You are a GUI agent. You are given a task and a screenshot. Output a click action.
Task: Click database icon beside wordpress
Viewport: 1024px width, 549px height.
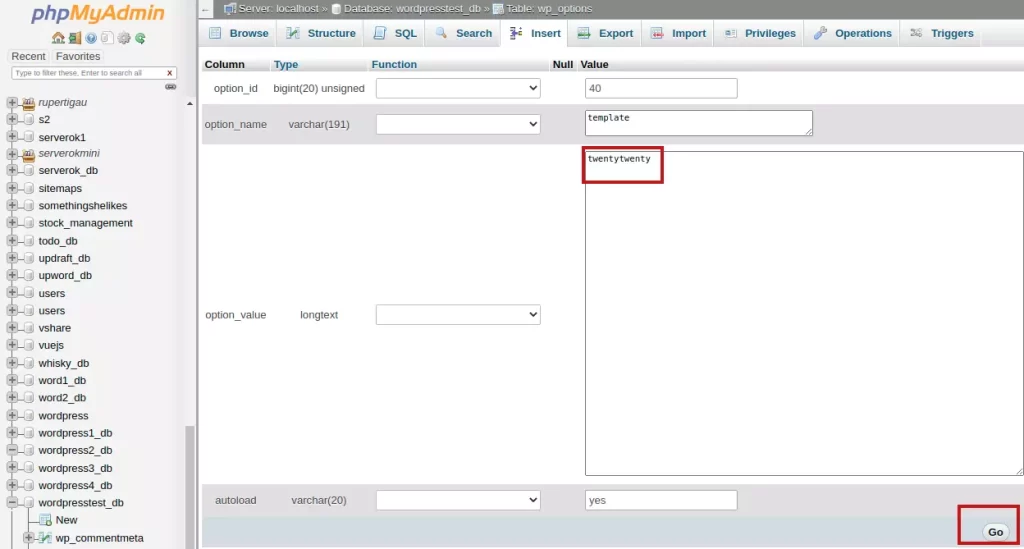28,415
